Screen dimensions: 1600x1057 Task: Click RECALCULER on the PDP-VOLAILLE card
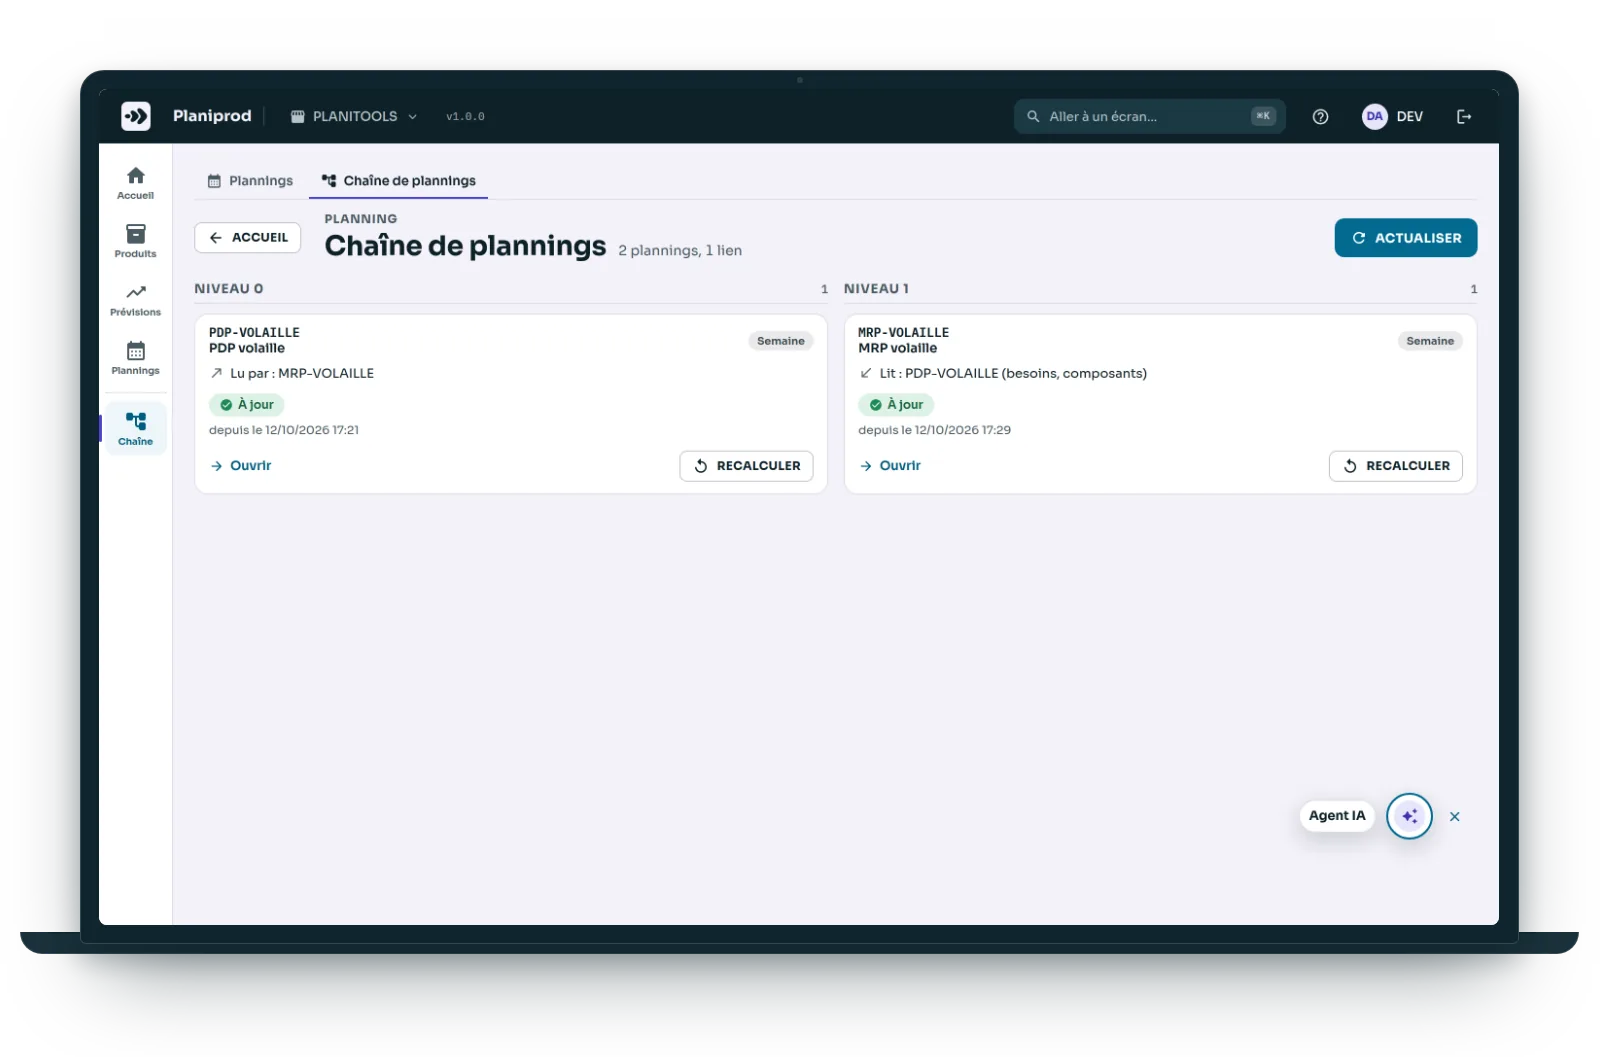[747, 466]
